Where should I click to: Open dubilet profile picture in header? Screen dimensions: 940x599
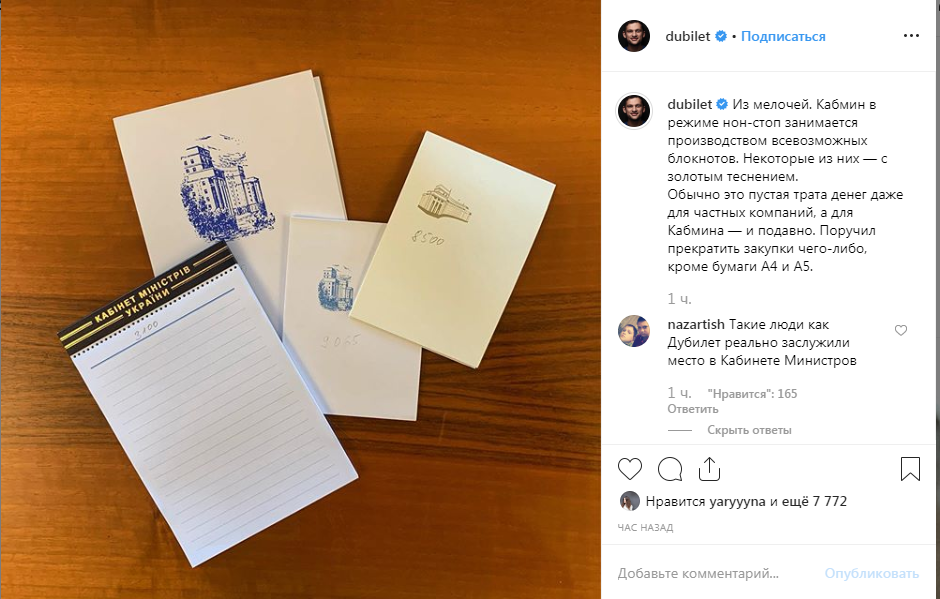(x=634, y=36)
